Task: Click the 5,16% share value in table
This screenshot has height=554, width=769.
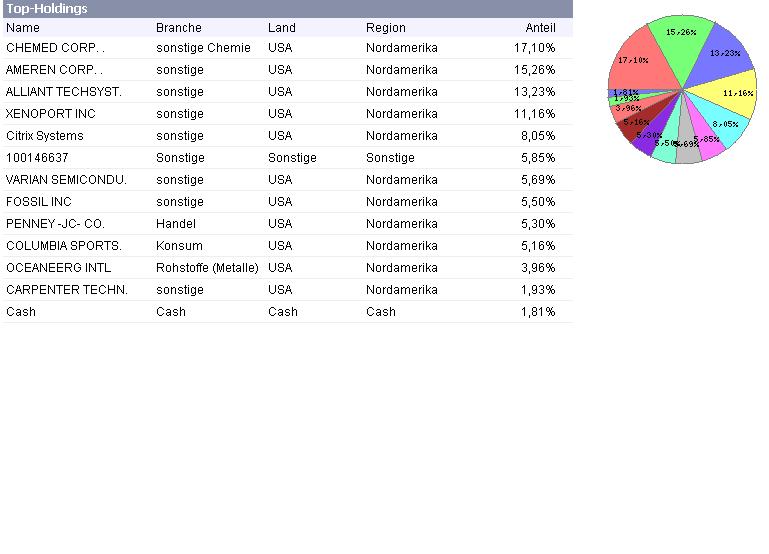Action: tap(538, 246)
